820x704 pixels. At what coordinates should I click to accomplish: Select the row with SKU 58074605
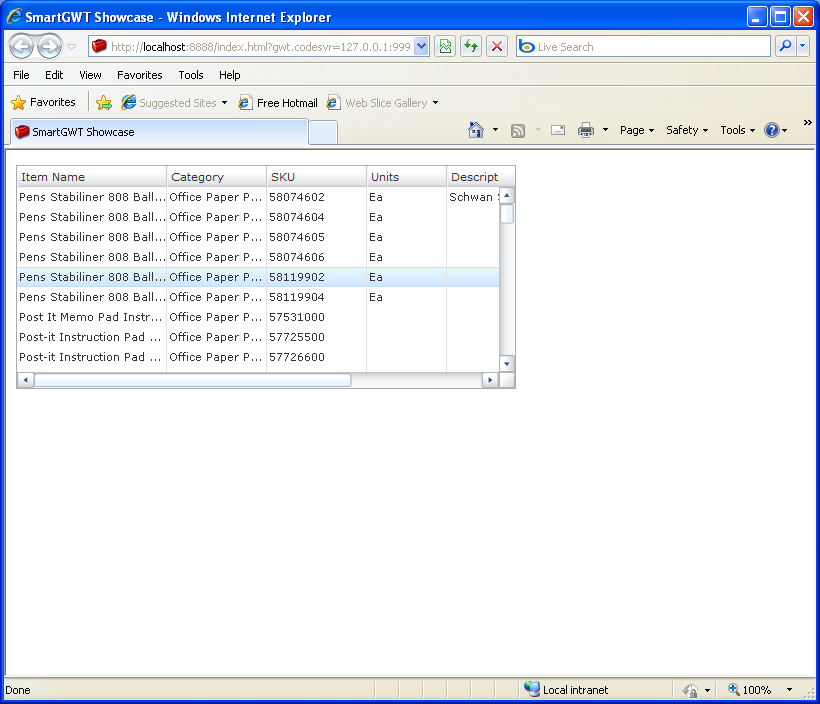[x=258, y=237]
